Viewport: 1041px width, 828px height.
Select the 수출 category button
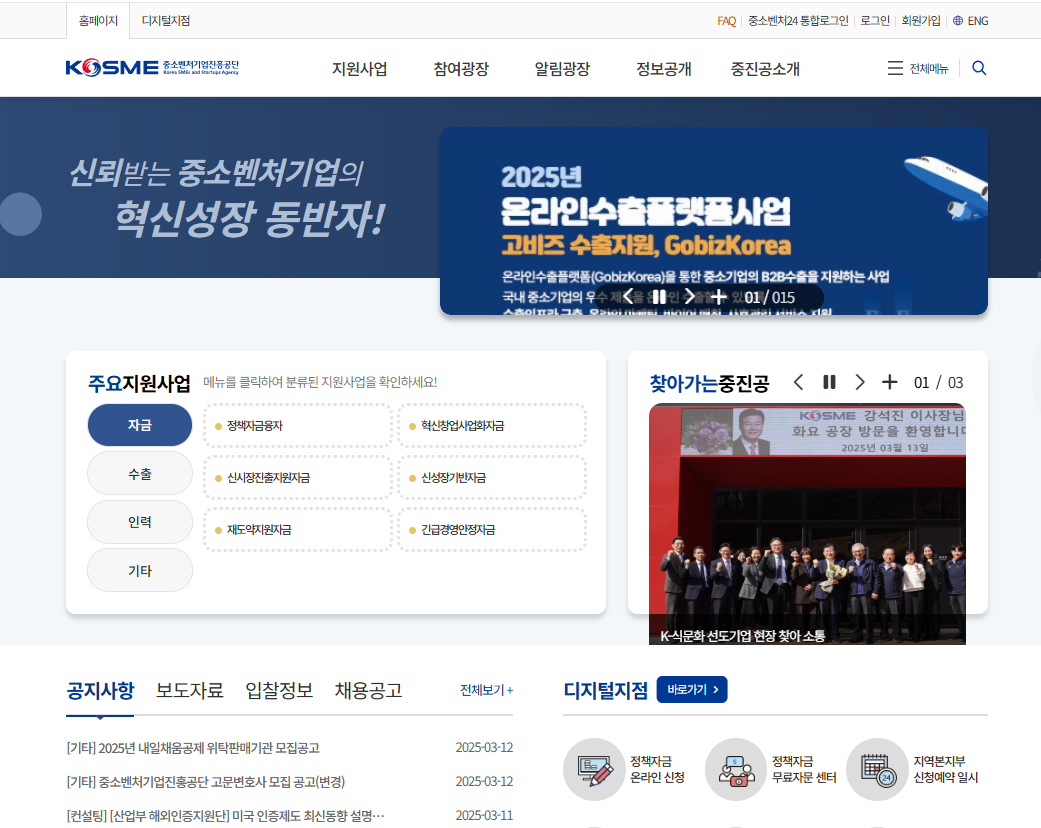tap(140, 473)
